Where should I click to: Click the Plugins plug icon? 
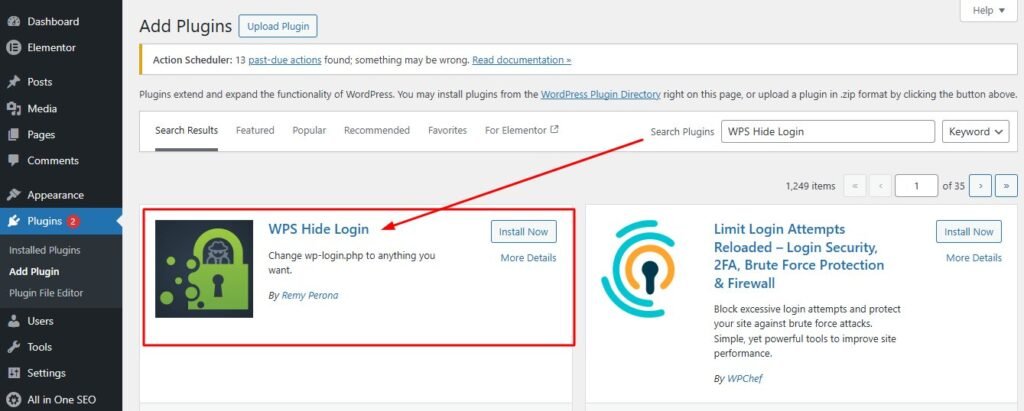(13, 221)
